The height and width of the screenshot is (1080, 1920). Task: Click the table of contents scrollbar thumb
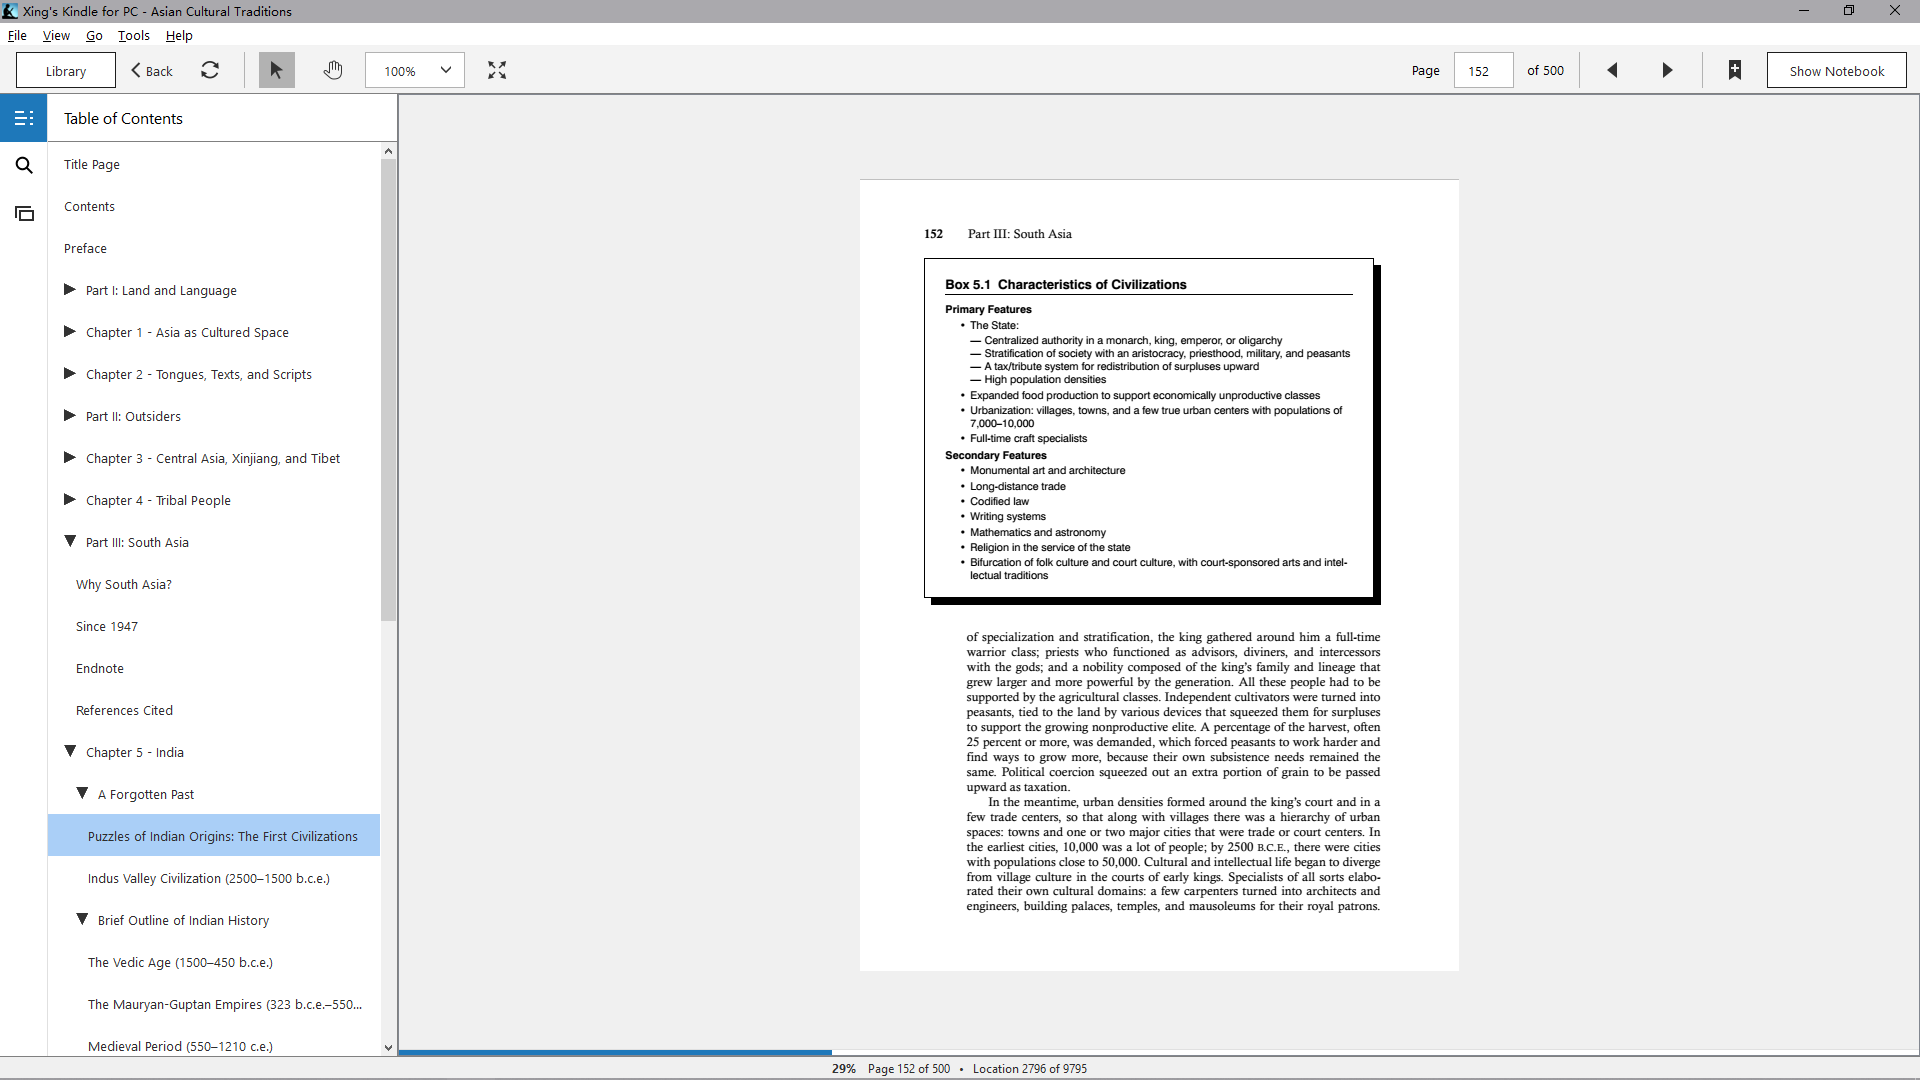point(388,390)
